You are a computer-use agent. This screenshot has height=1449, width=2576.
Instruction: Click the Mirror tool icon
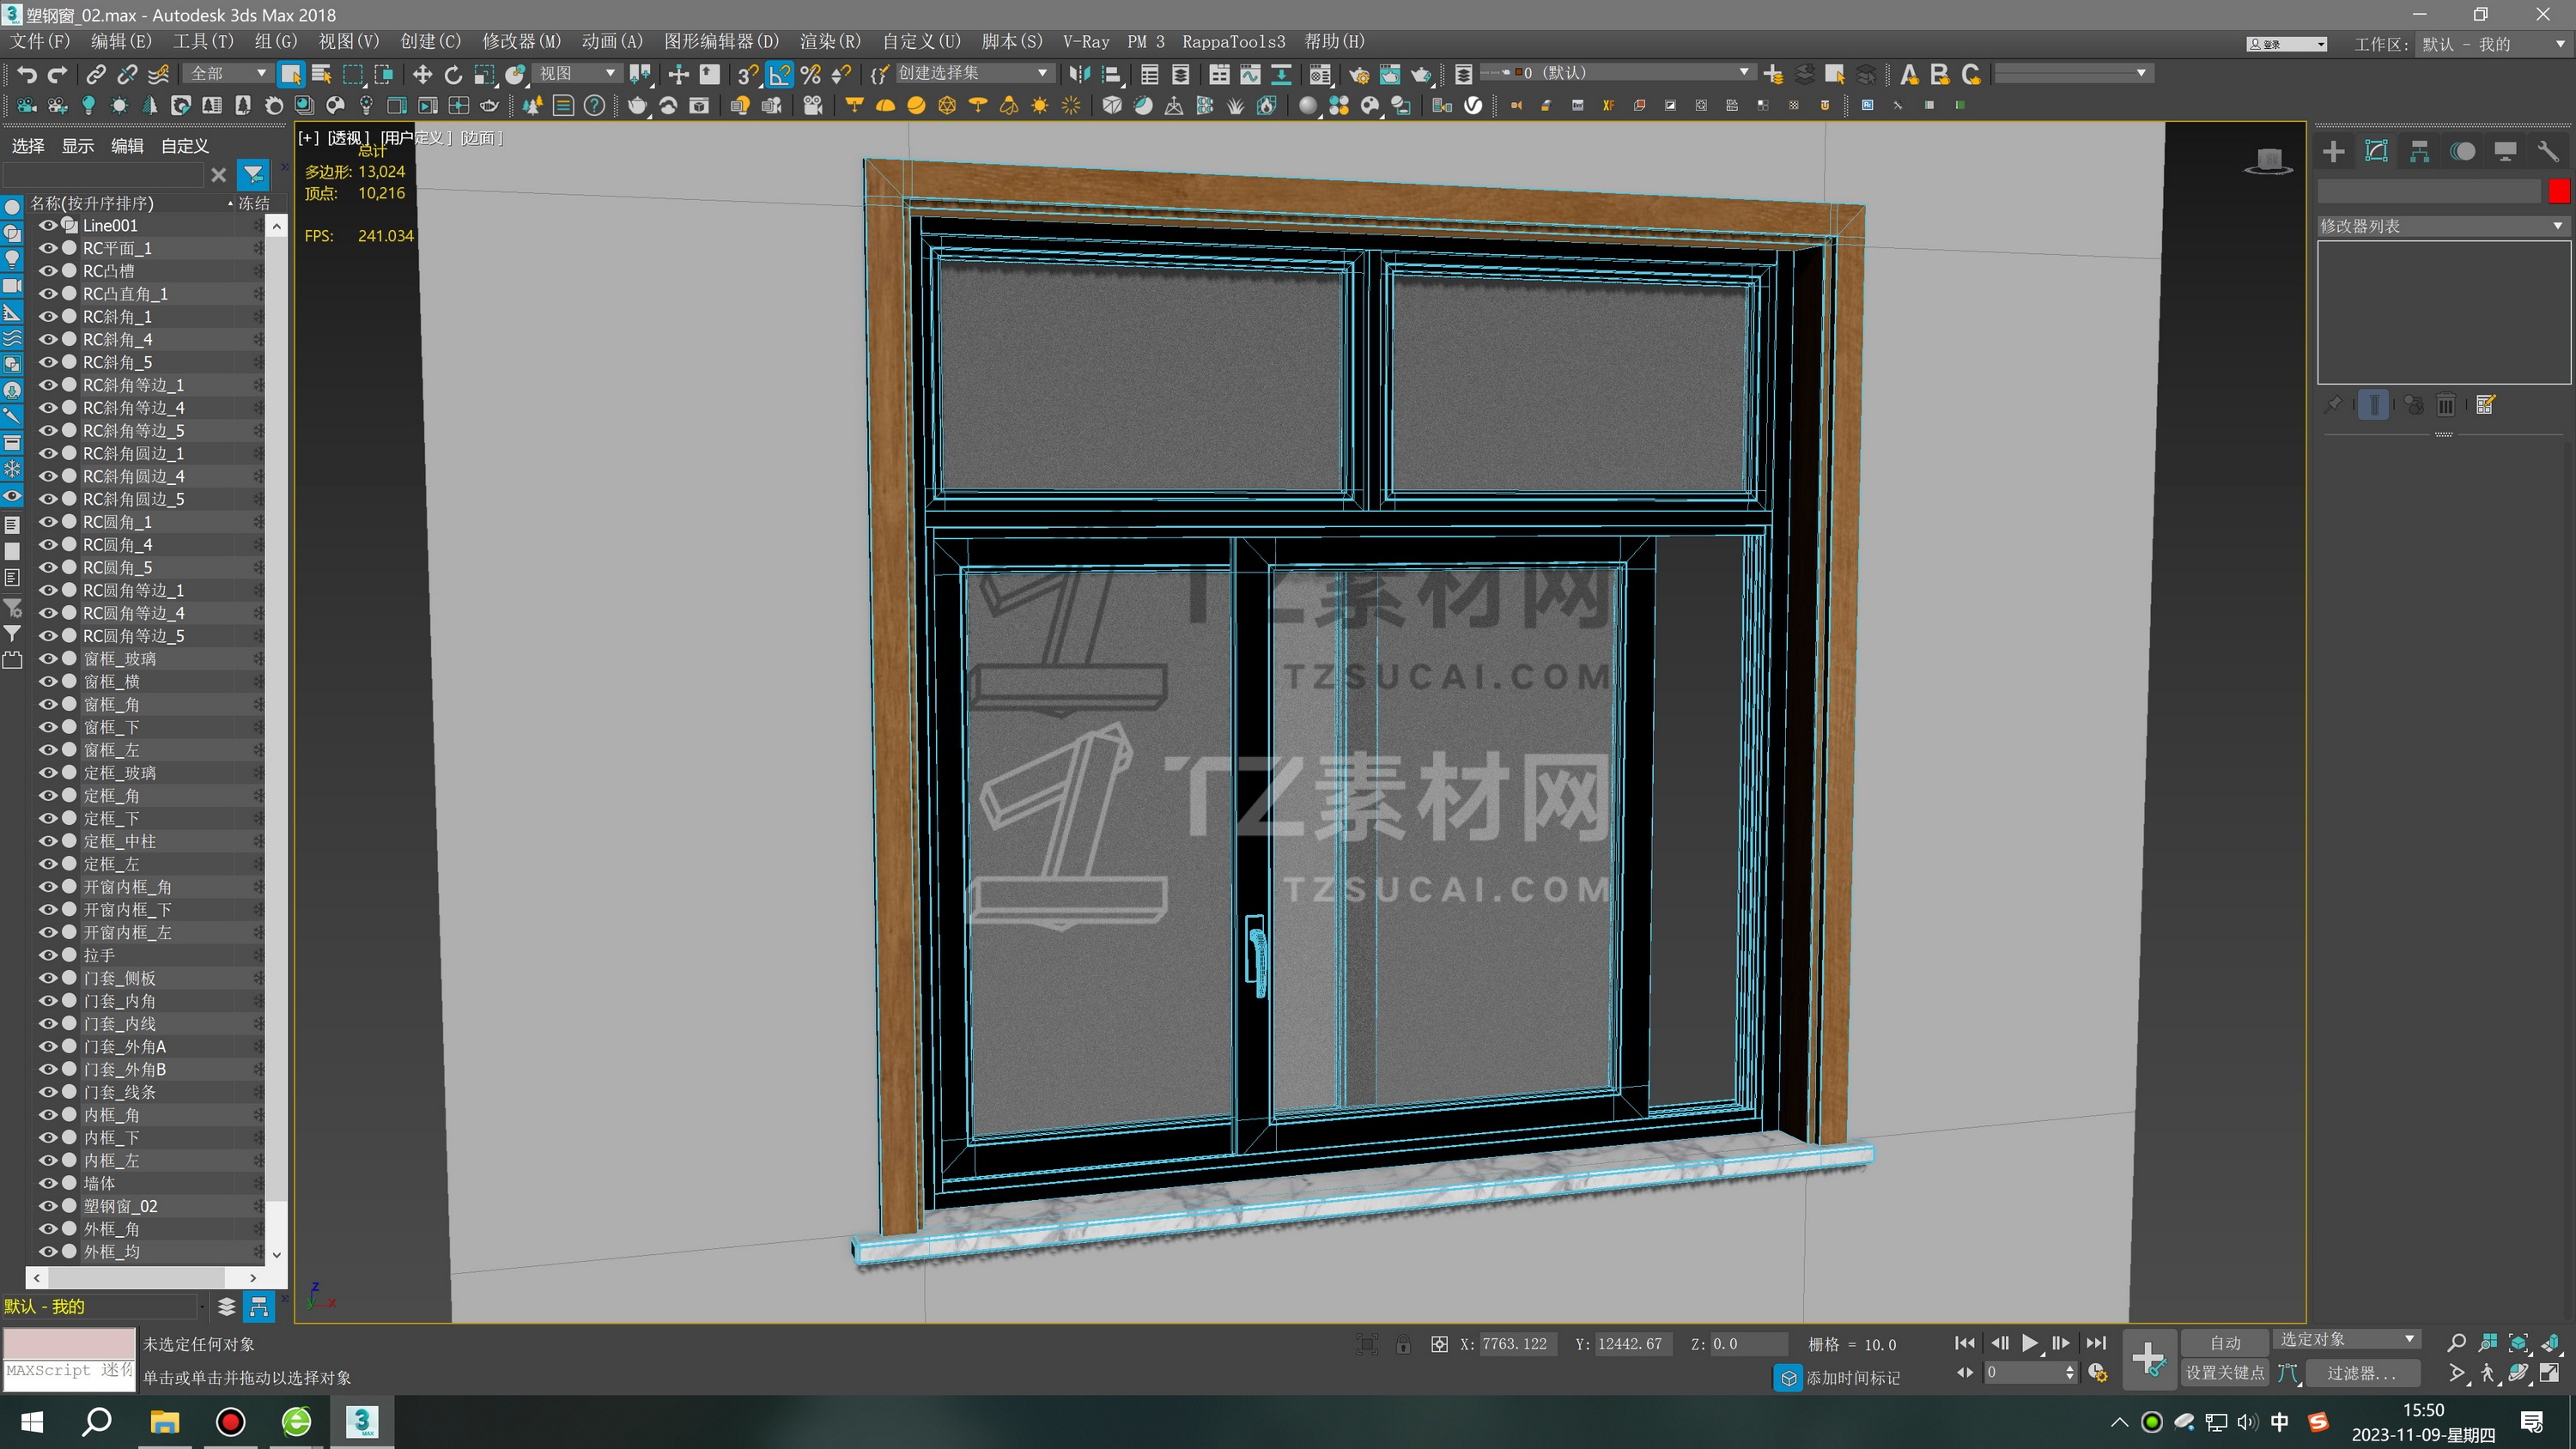click(1079, 74)
